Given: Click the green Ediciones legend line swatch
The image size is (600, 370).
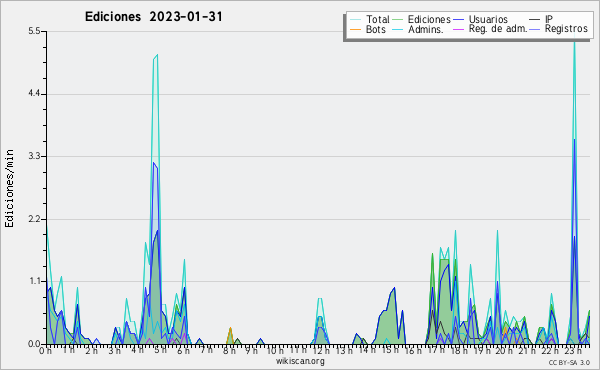Looking at the screenshot, I should click(x=398, y=20).
